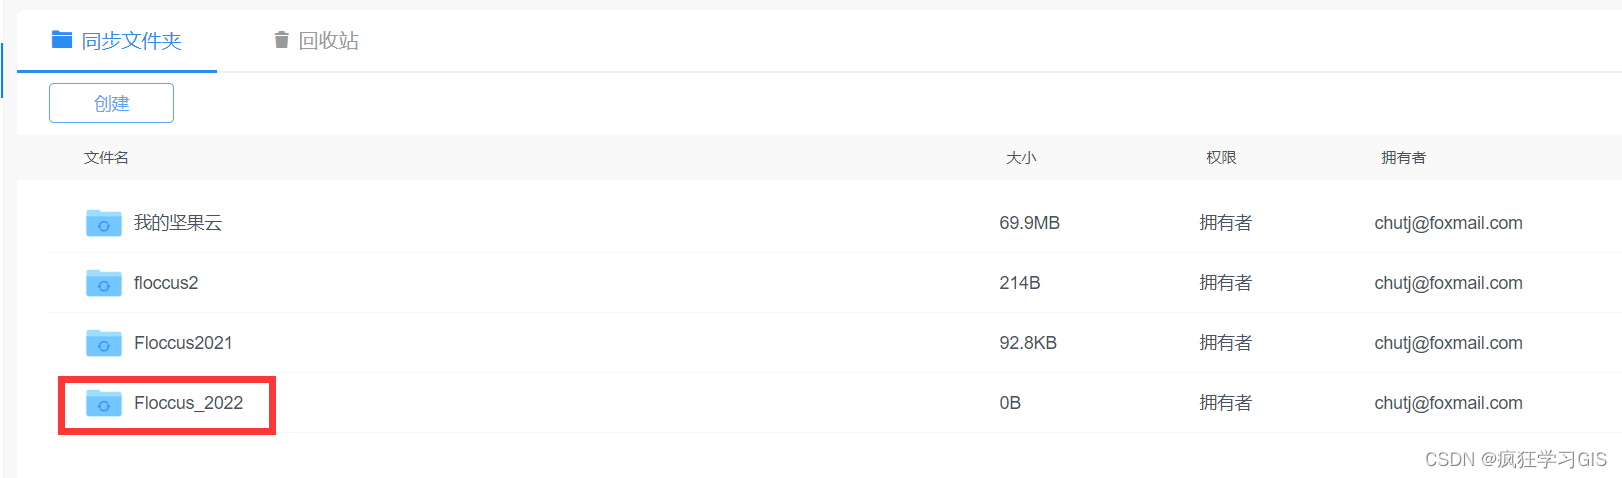Click the blue folder icon in 同步文件夹 tab

62,40
